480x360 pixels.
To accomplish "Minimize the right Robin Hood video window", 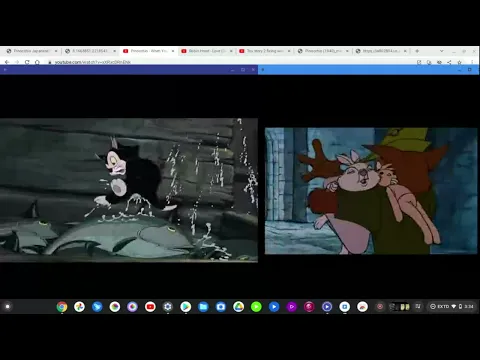I will click(459, 70).
